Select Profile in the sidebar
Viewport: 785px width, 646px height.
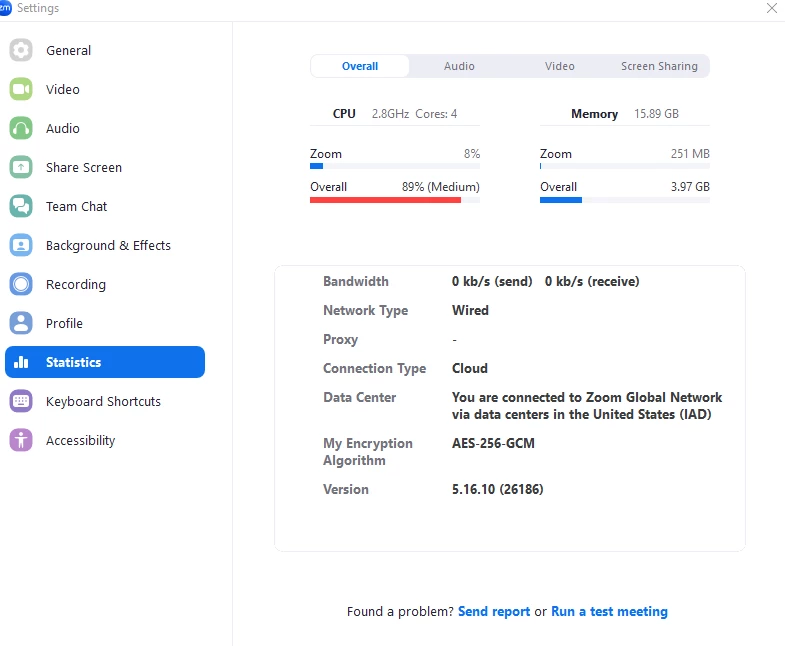coord(105,324)
